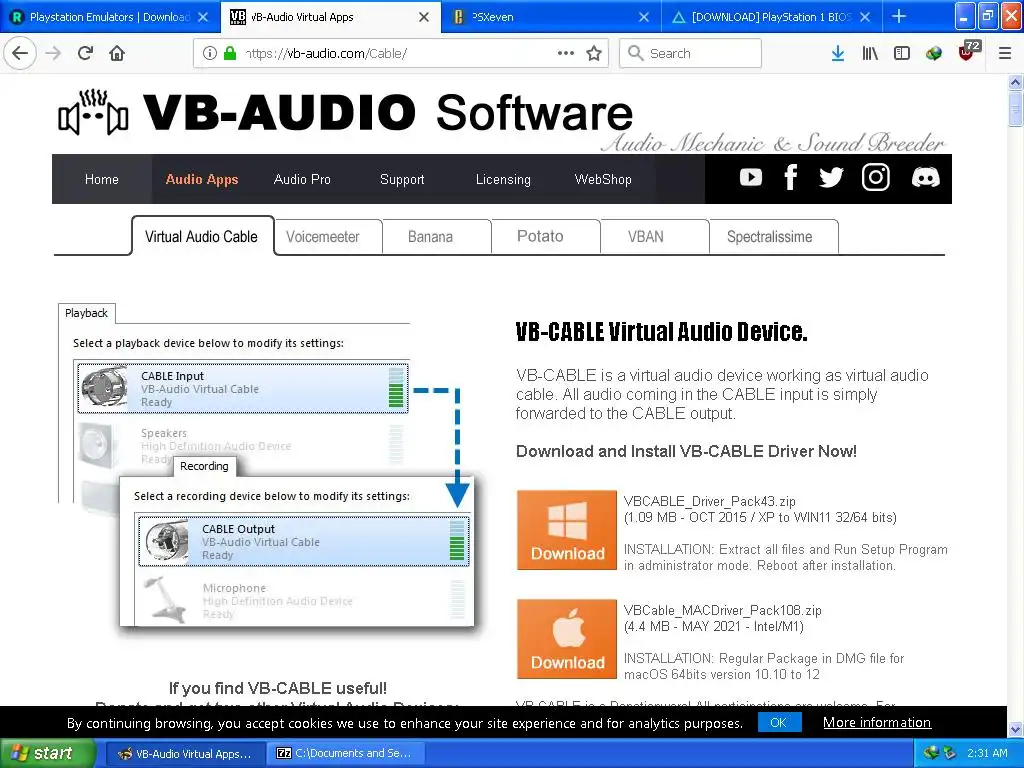Reload the current page
This screenshot has height=768, width=1024.
pyautogui.click(x=85, y=53)
